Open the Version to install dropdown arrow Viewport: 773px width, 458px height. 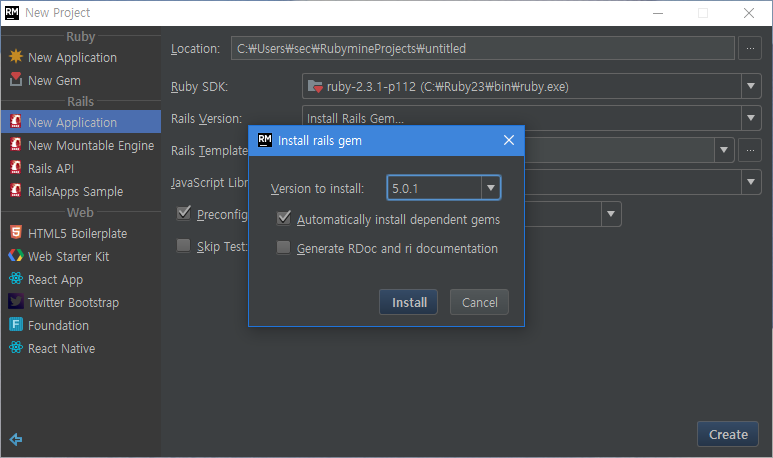pyautogui.click(x=491, y=188)
